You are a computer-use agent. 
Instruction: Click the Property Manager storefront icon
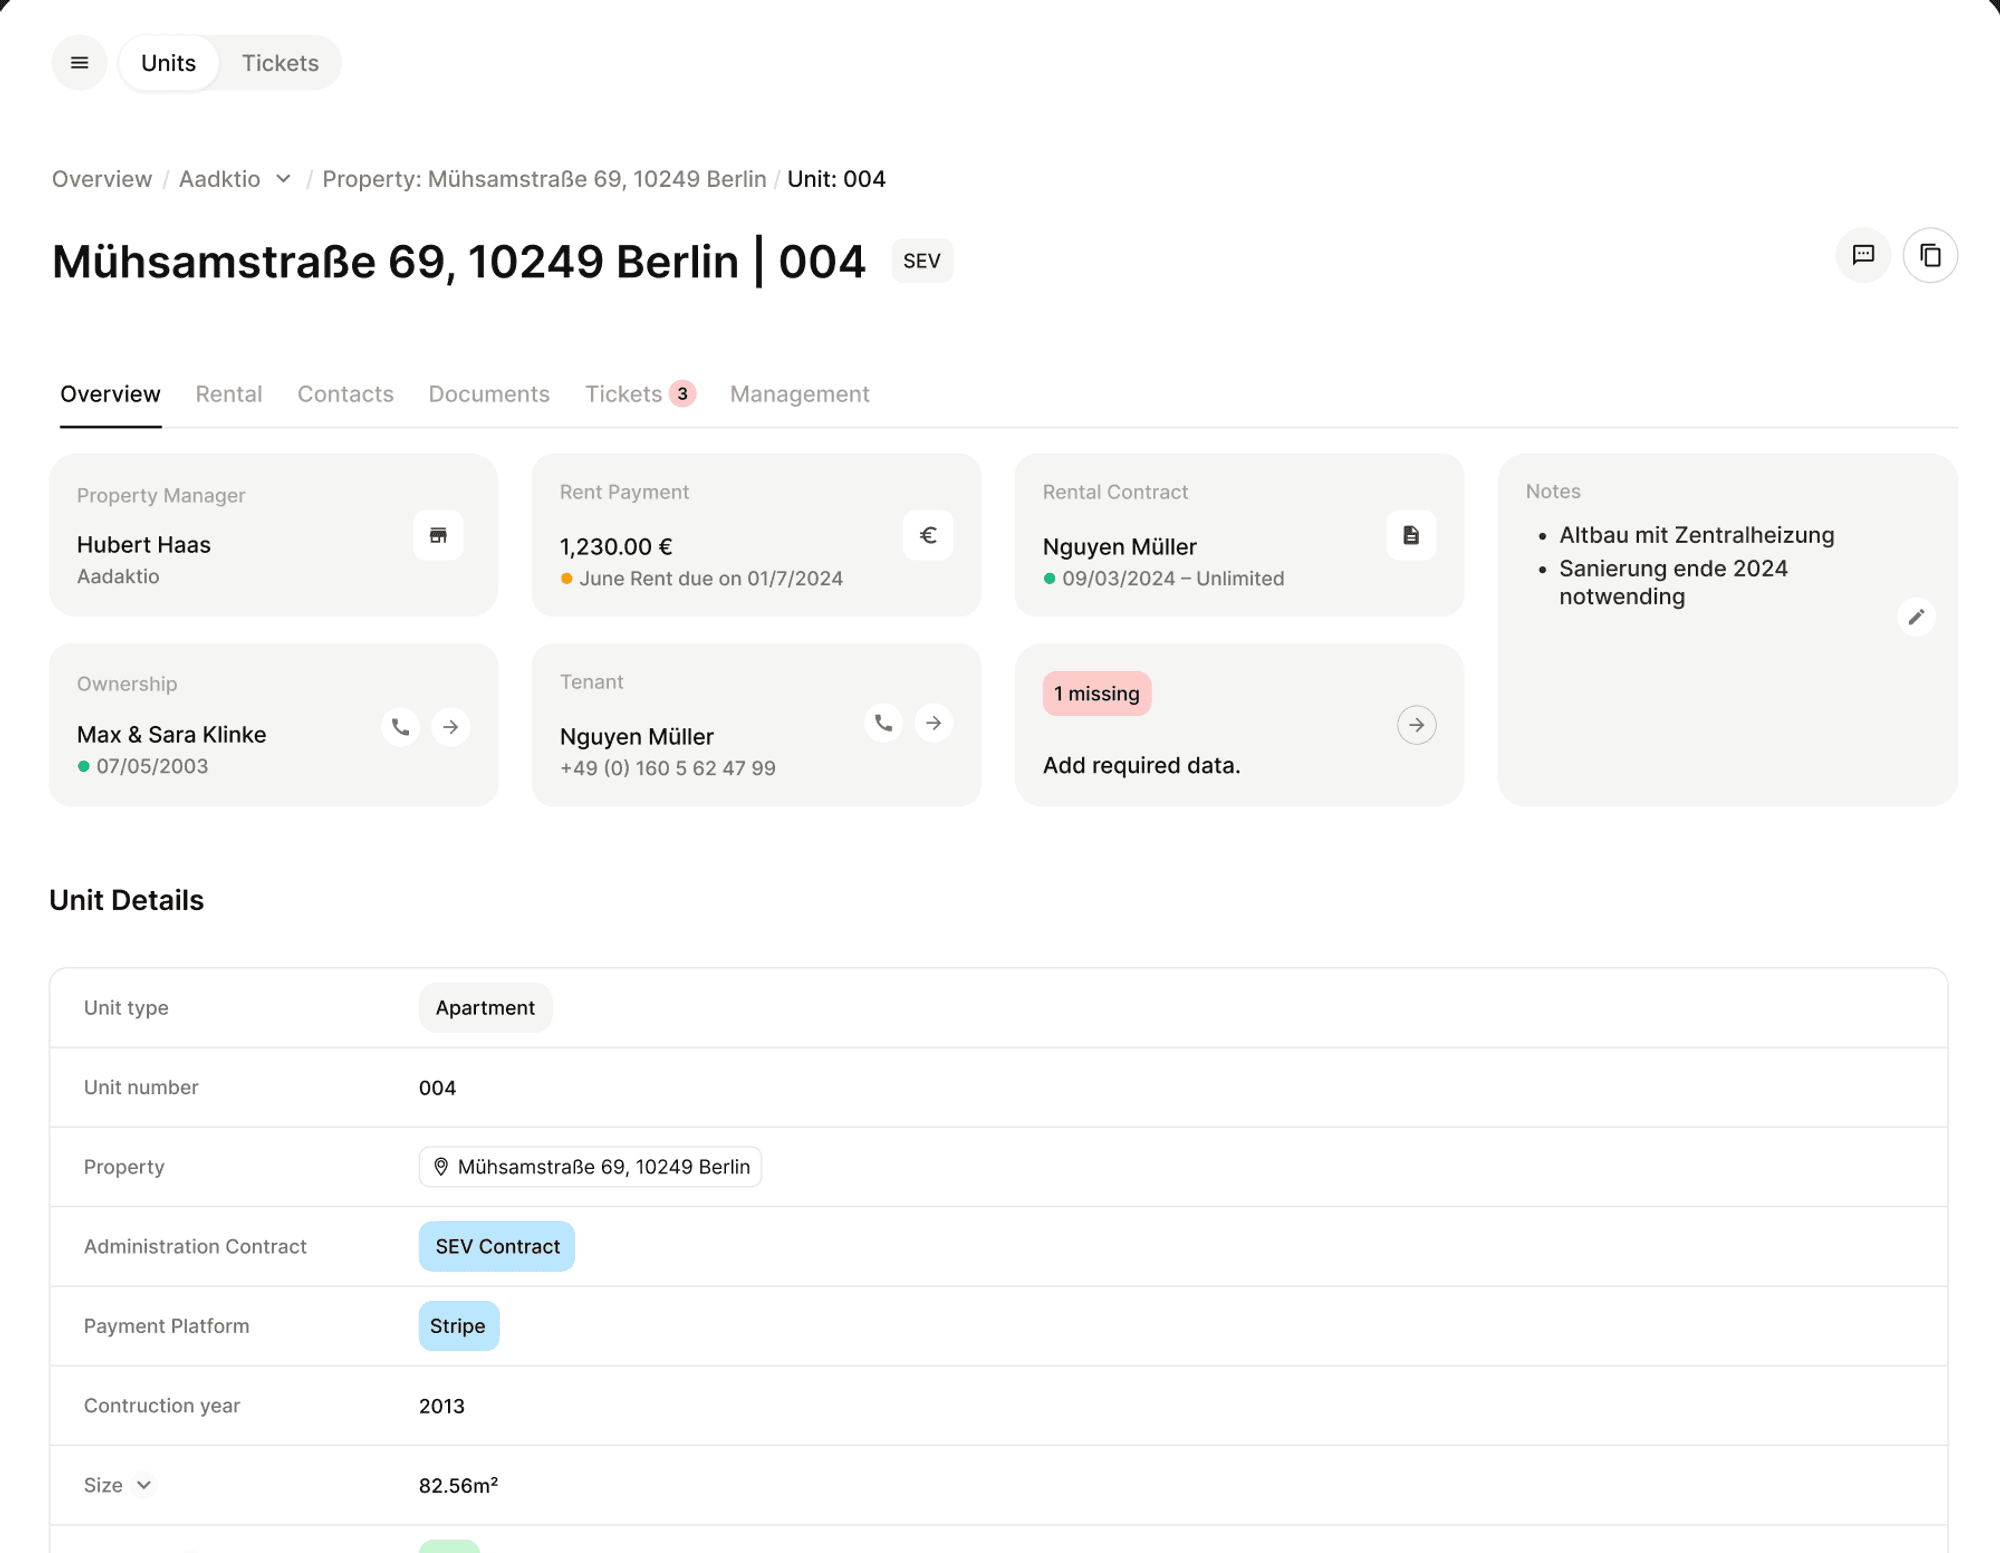click(438, 535)
